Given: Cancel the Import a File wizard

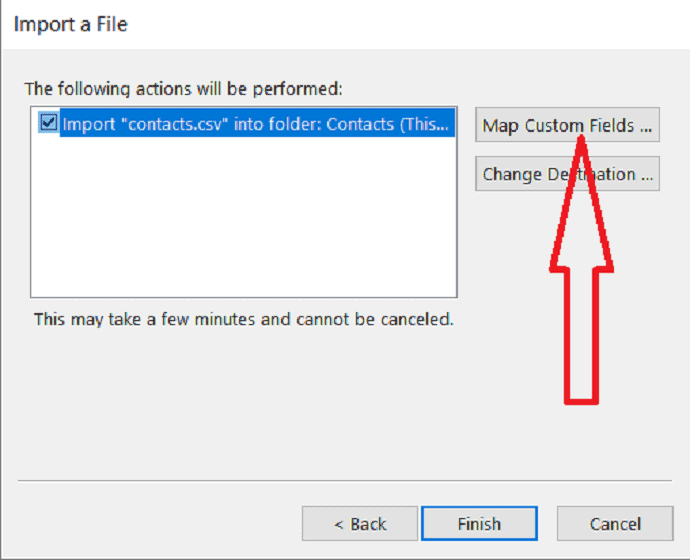Looking at the screenshot, I should [x=615, y=523].
